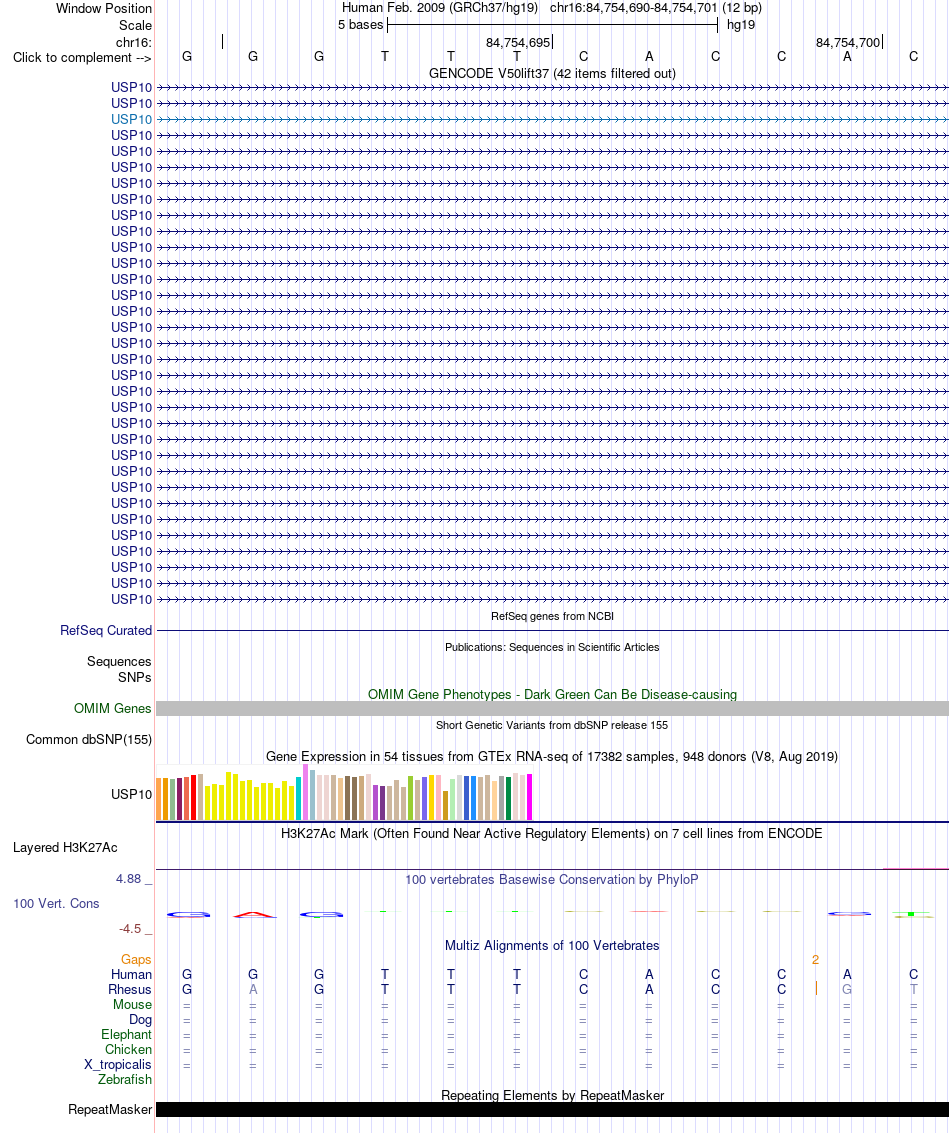Click the Layered H3K27Ac side label

pos(65,848)
